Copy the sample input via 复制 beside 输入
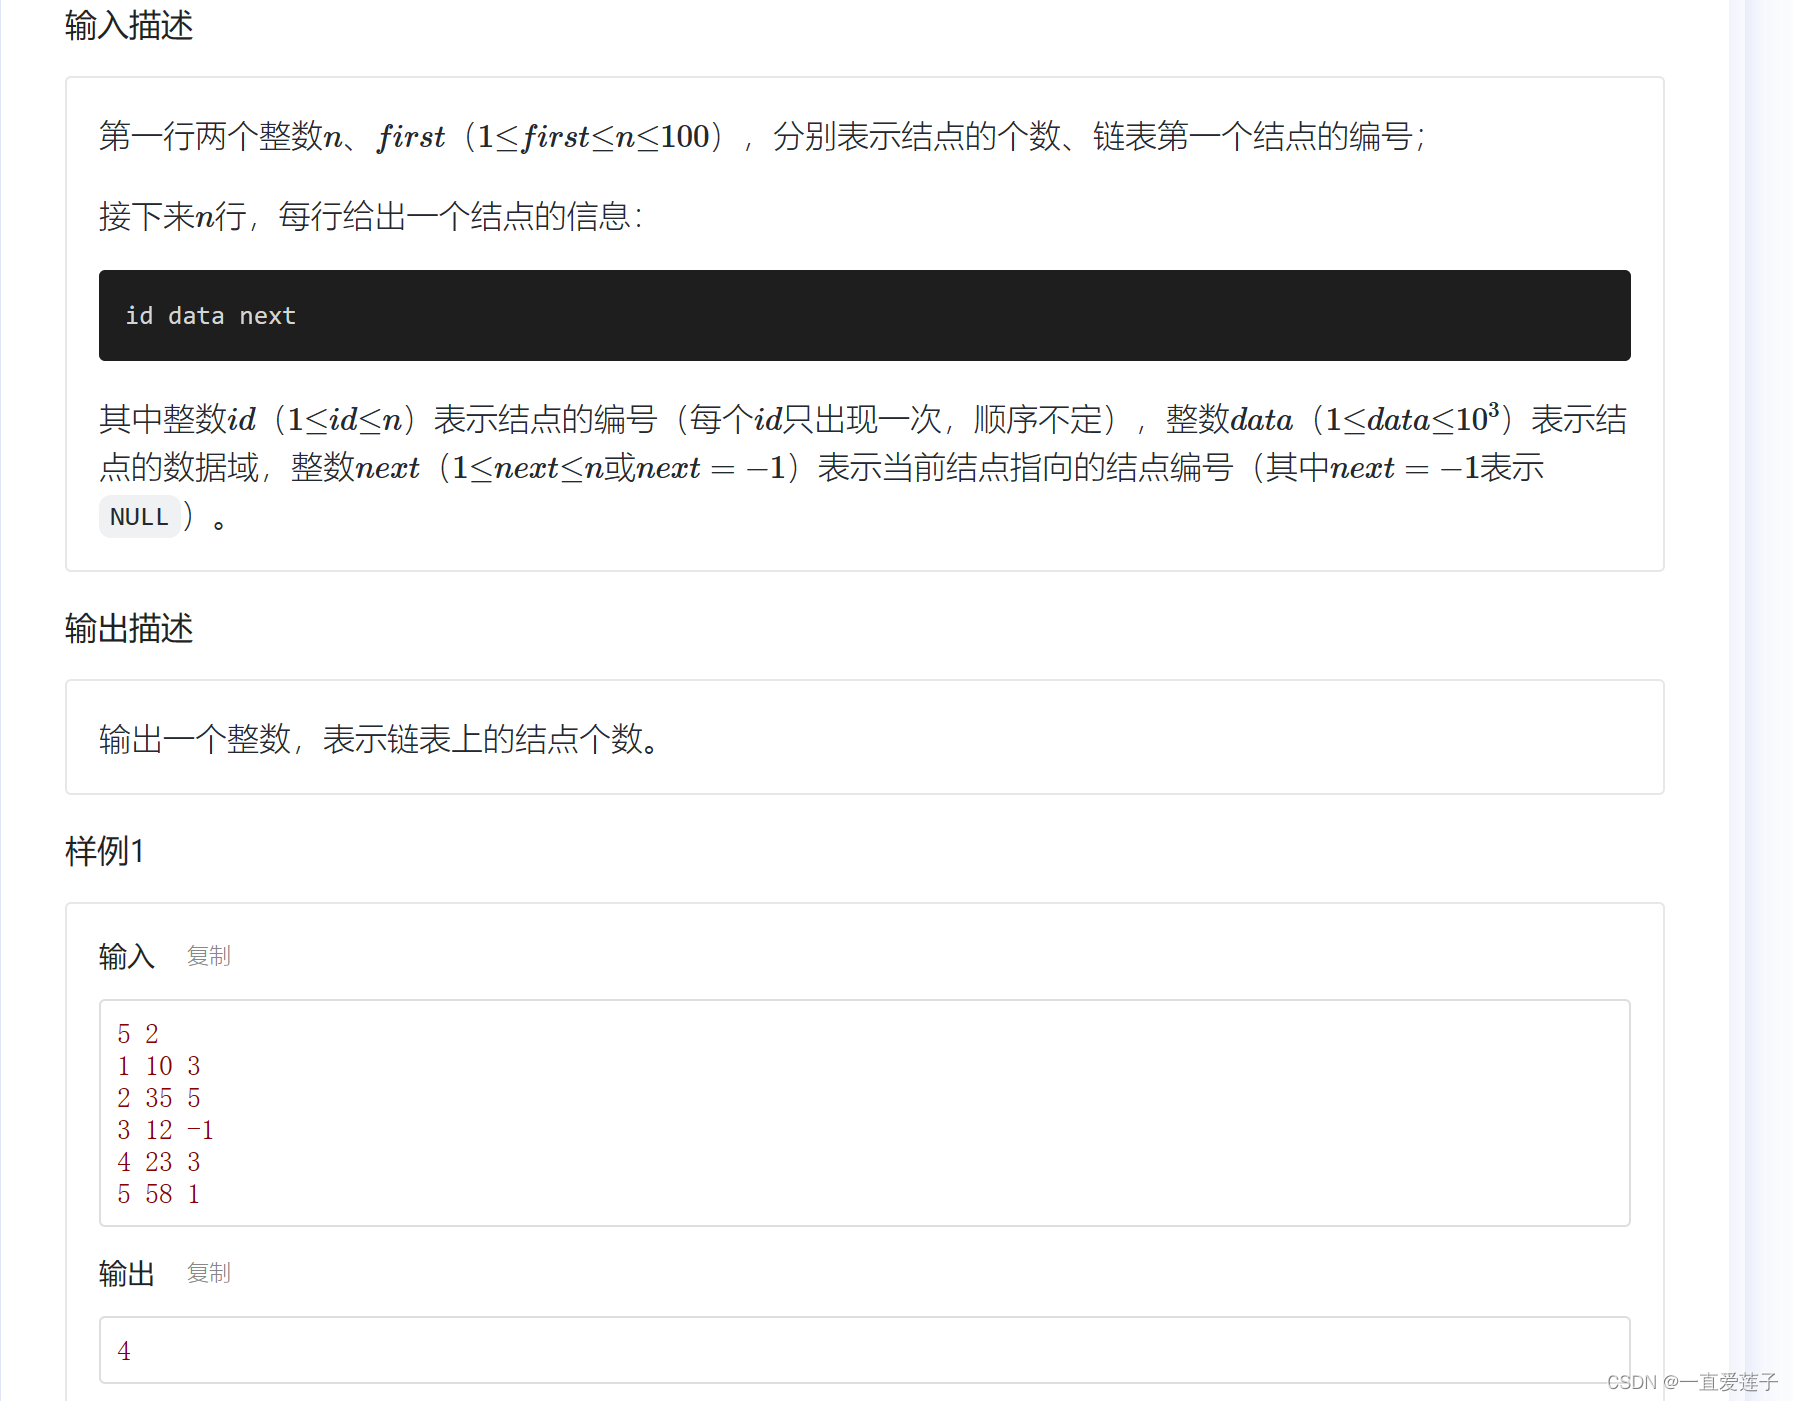This screenshot has width=1793, height=1401. point(209,956)
